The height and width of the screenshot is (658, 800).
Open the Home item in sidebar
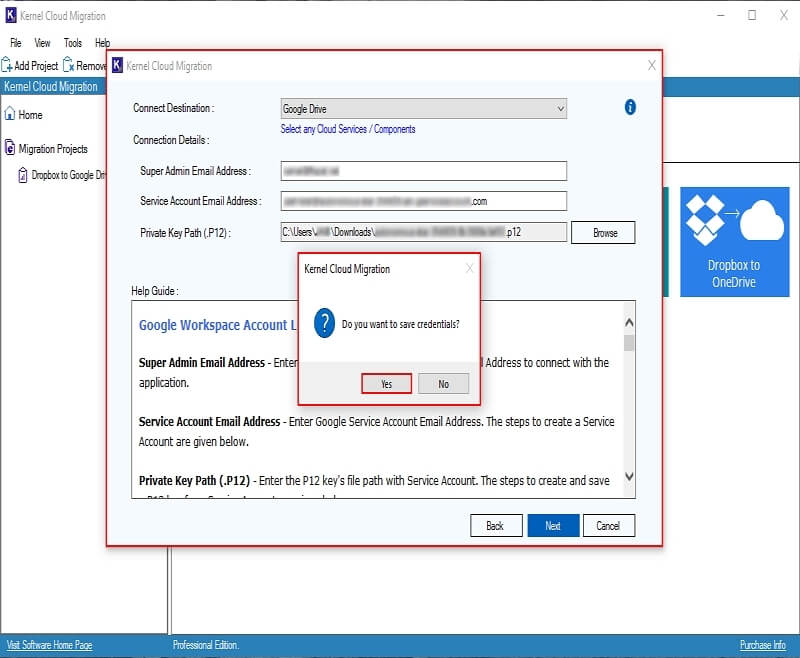23,115
